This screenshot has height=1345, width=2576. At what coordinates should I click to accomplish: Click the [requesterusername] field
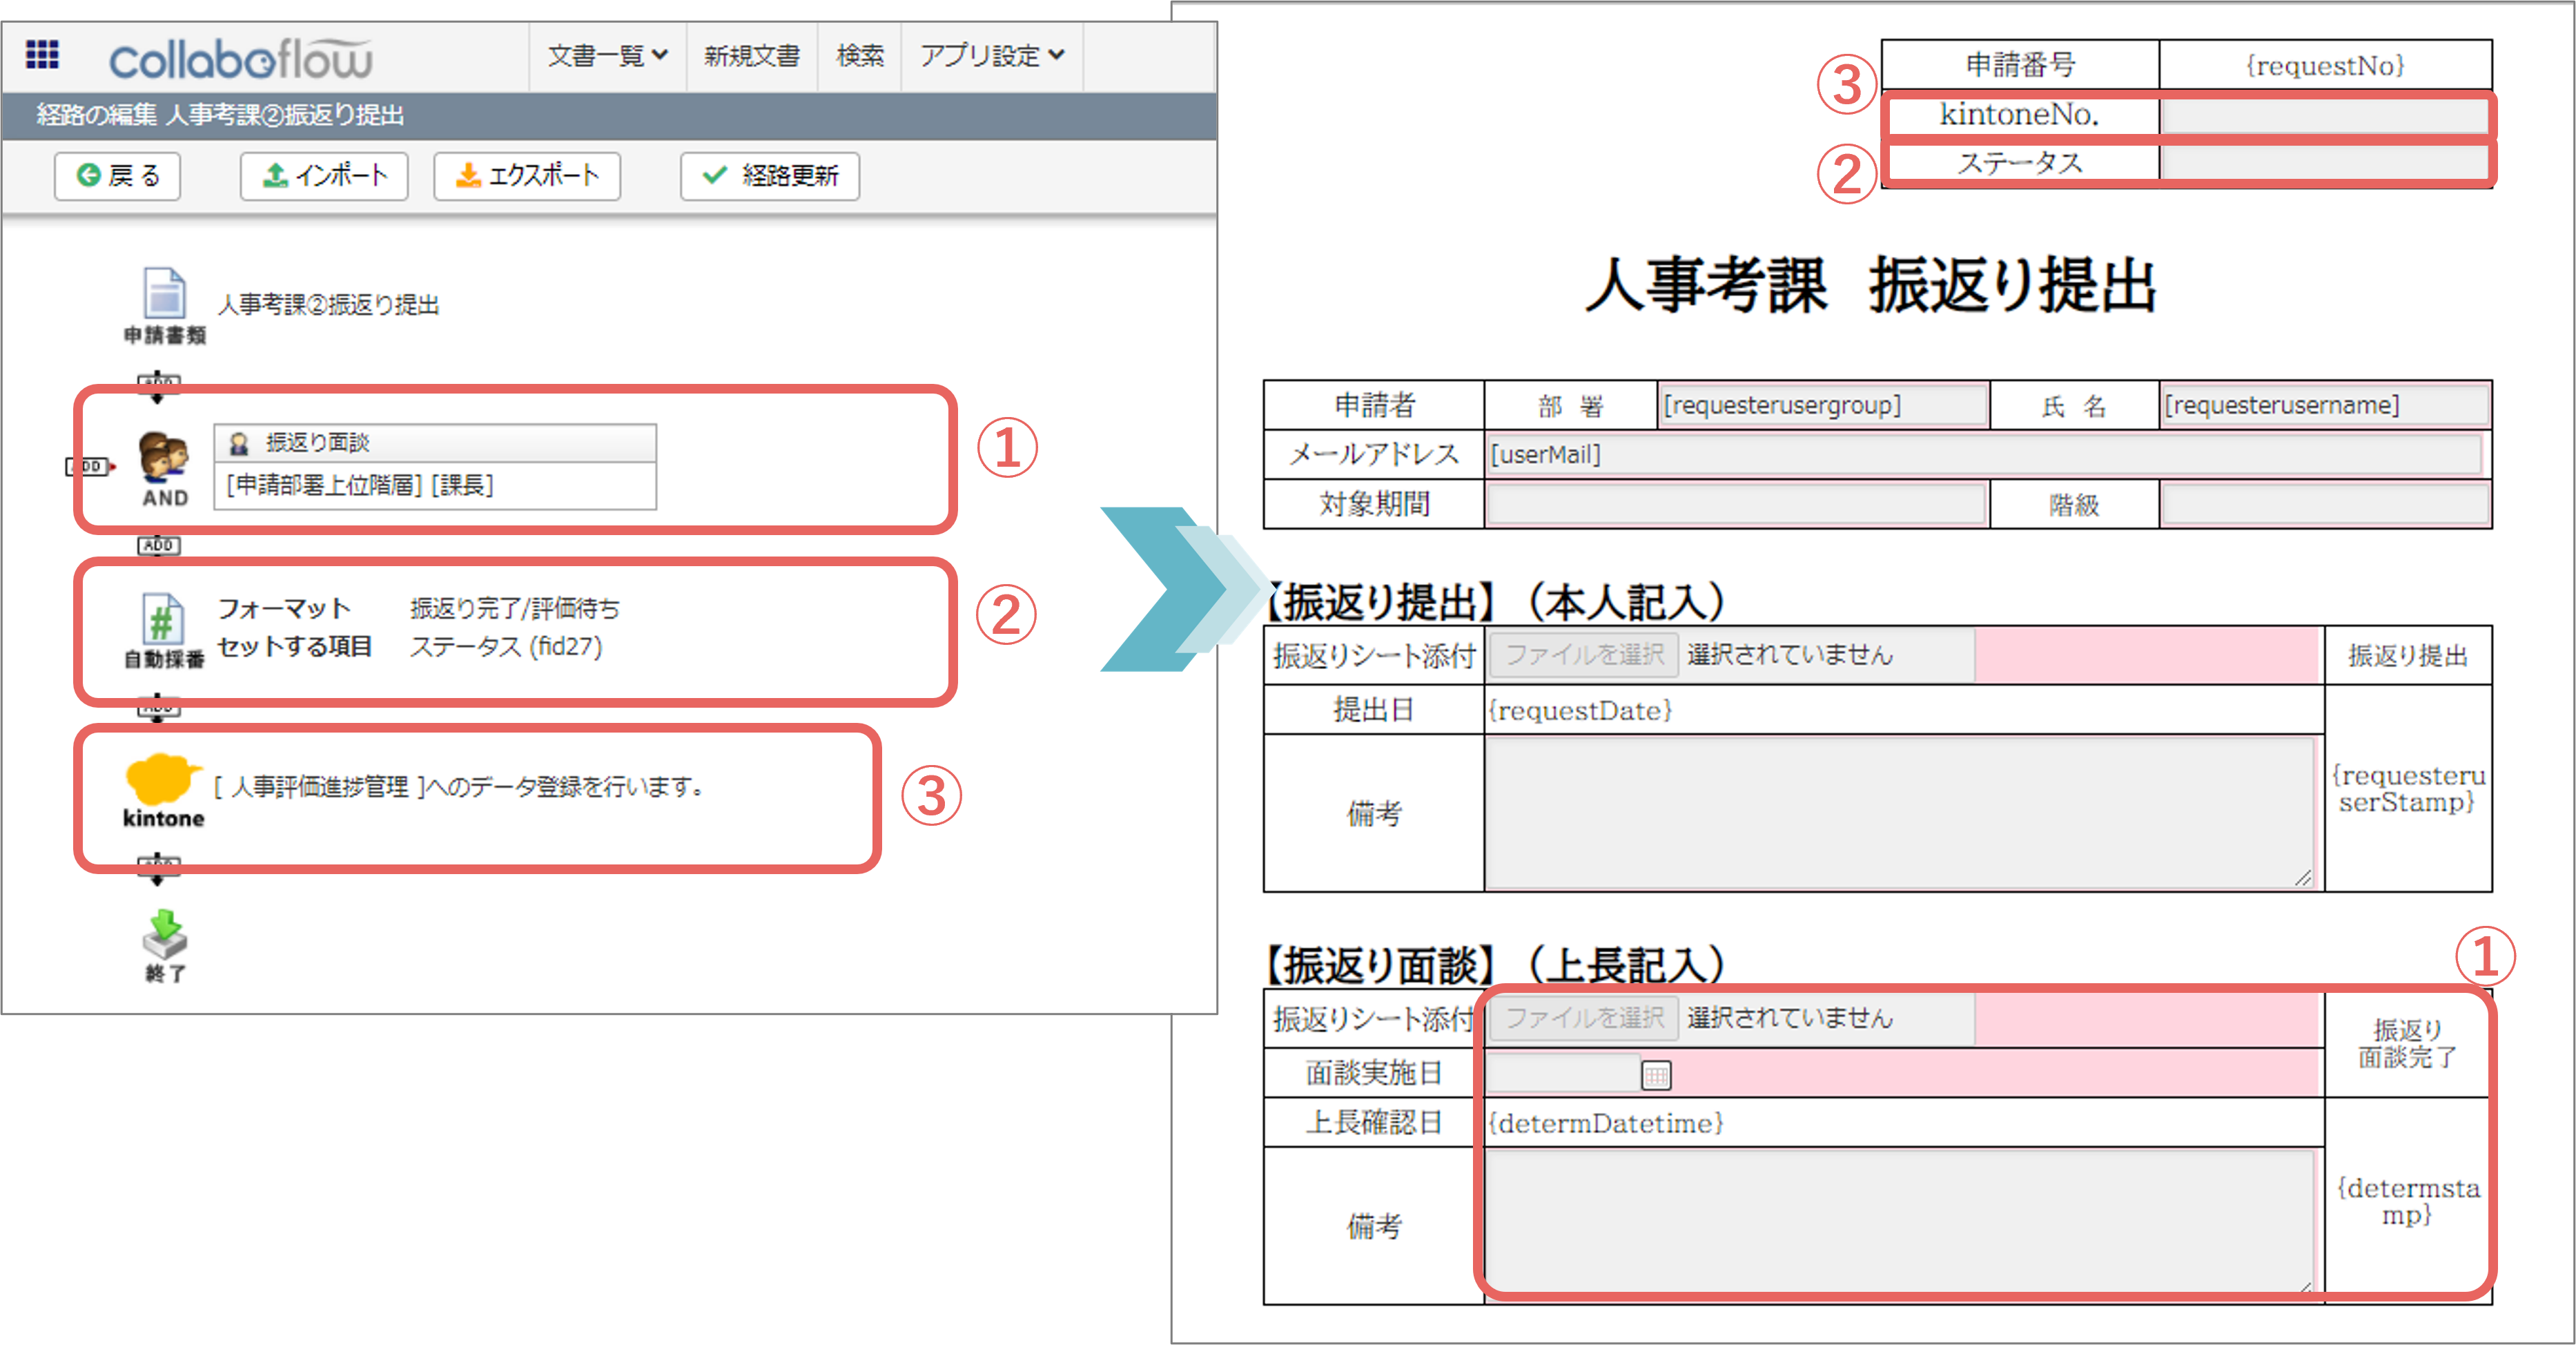[x=2324, y=405]
